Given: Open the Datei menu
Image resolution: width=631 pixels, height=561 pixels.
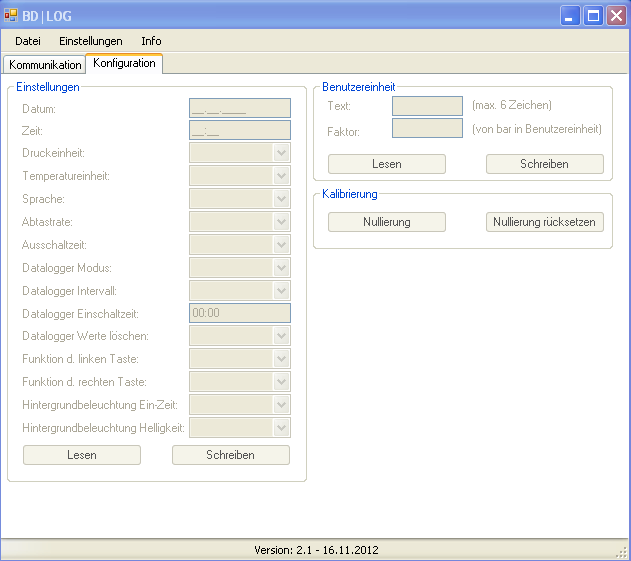Looking at the screenshot, I should pyautogui.click(x=28, y=41).
